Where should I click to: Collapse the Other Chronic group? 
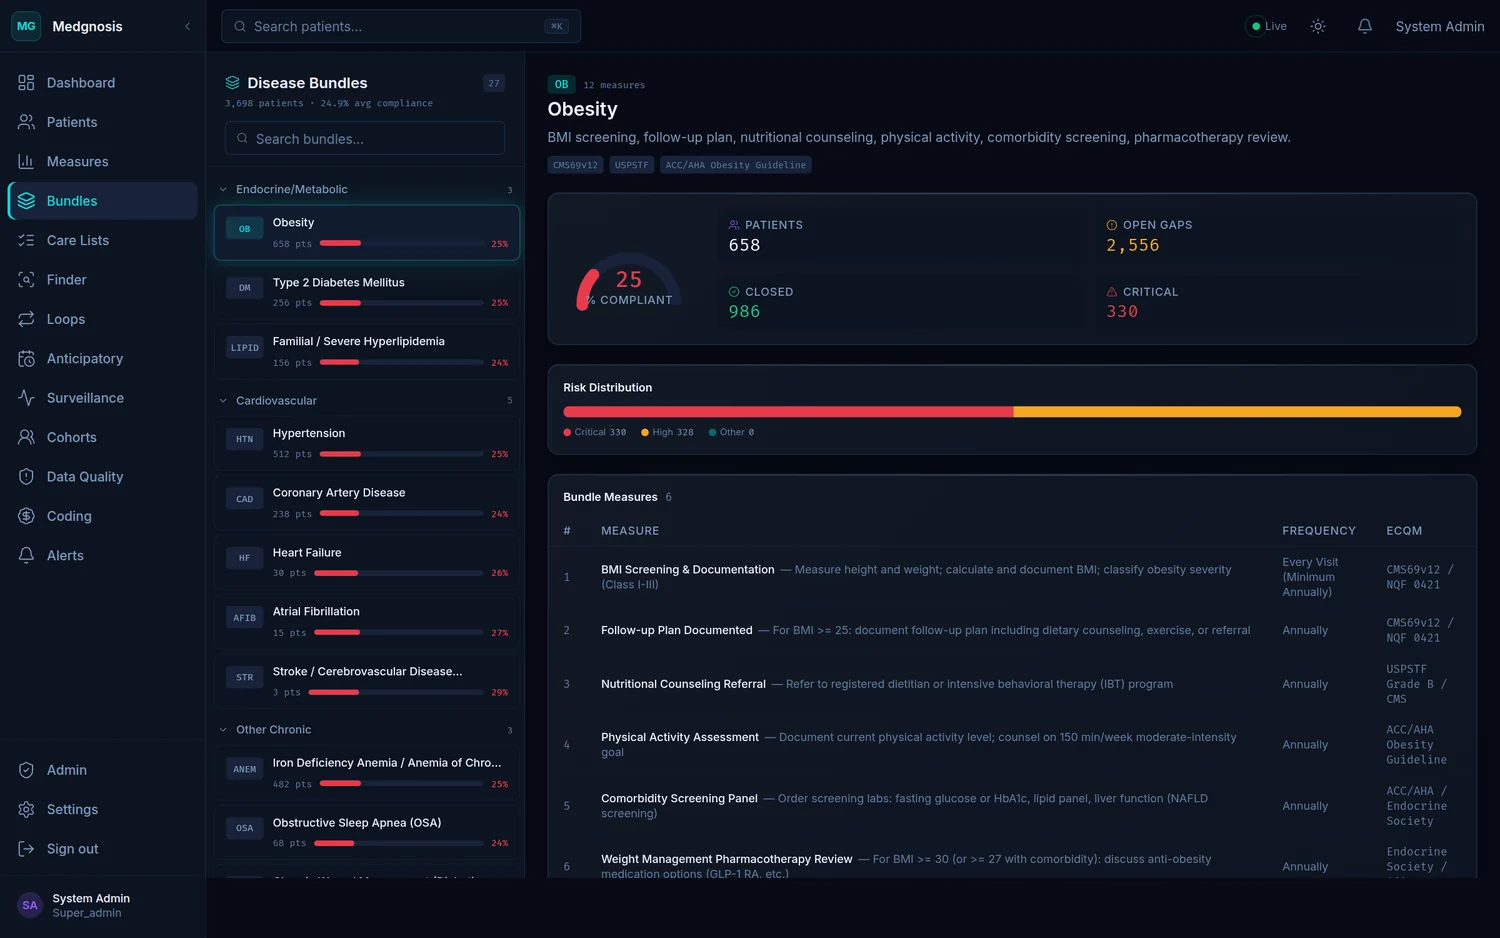coord(223,730)
